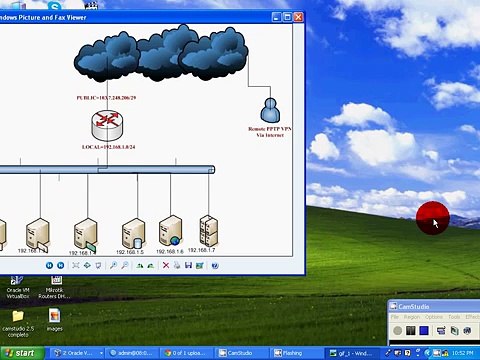This screenshot has width=480, height=360.
Task: Select Mikrotik Routers DH... desktop icon
Action: click(x=55, y=288)
